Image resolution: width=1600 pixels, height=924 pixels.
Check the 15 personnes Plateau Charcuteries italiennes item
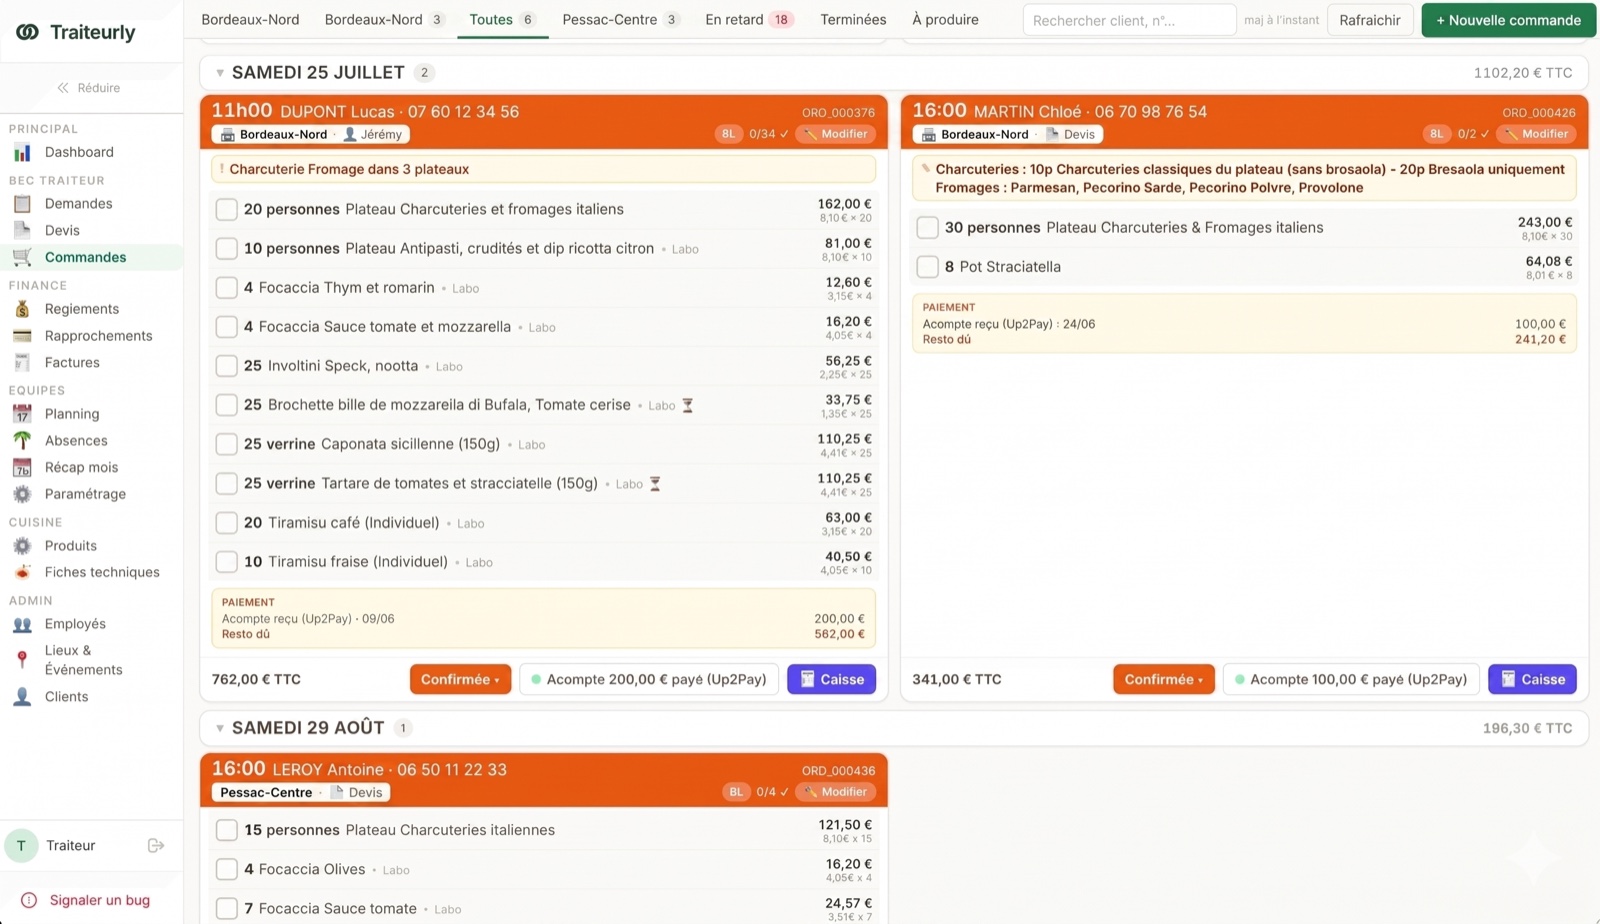pos(227,831)
